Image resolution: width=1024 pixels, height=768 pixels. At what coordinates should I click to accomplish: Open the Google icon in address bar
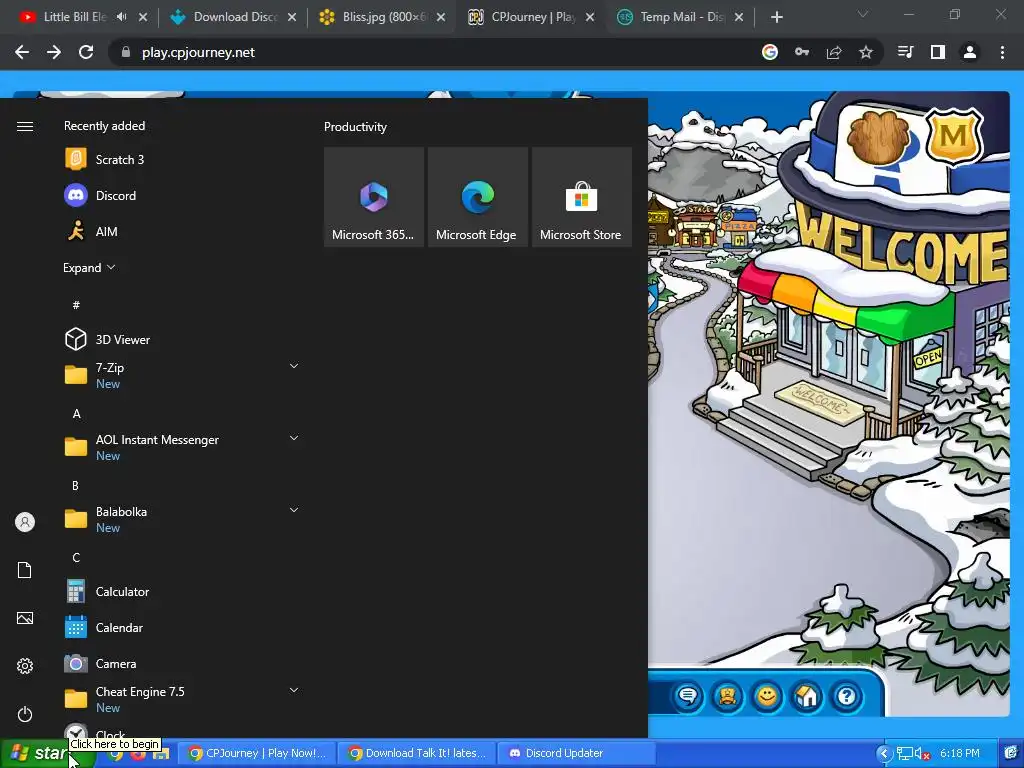pyautogui.click(x=770, y=52)
